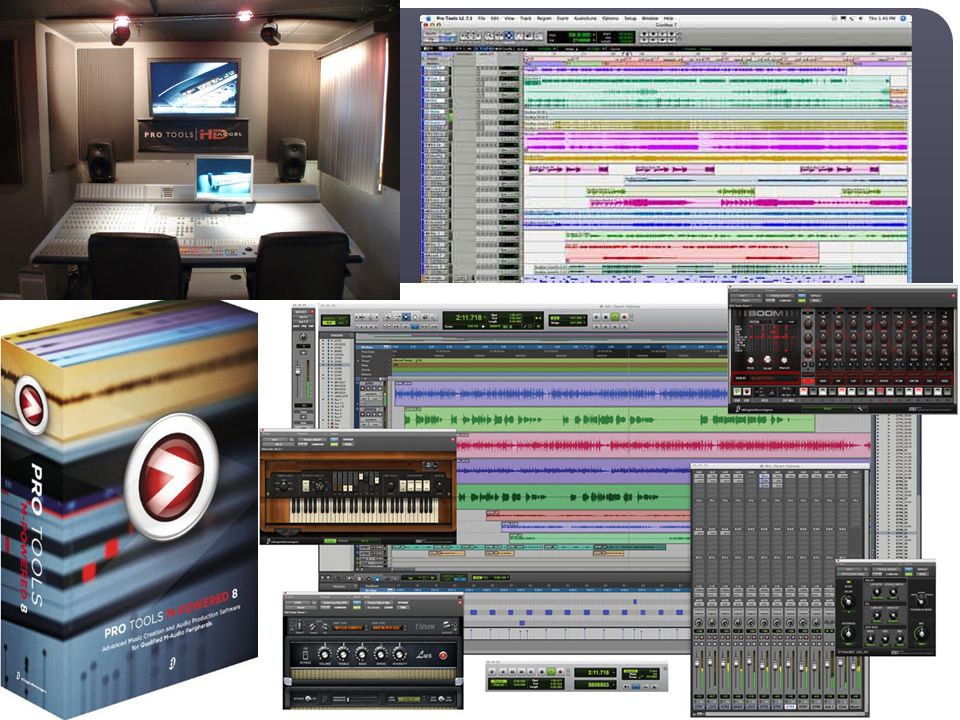
Task: Click the Bass knob on the Lux amp
Action: click(362, 653)
